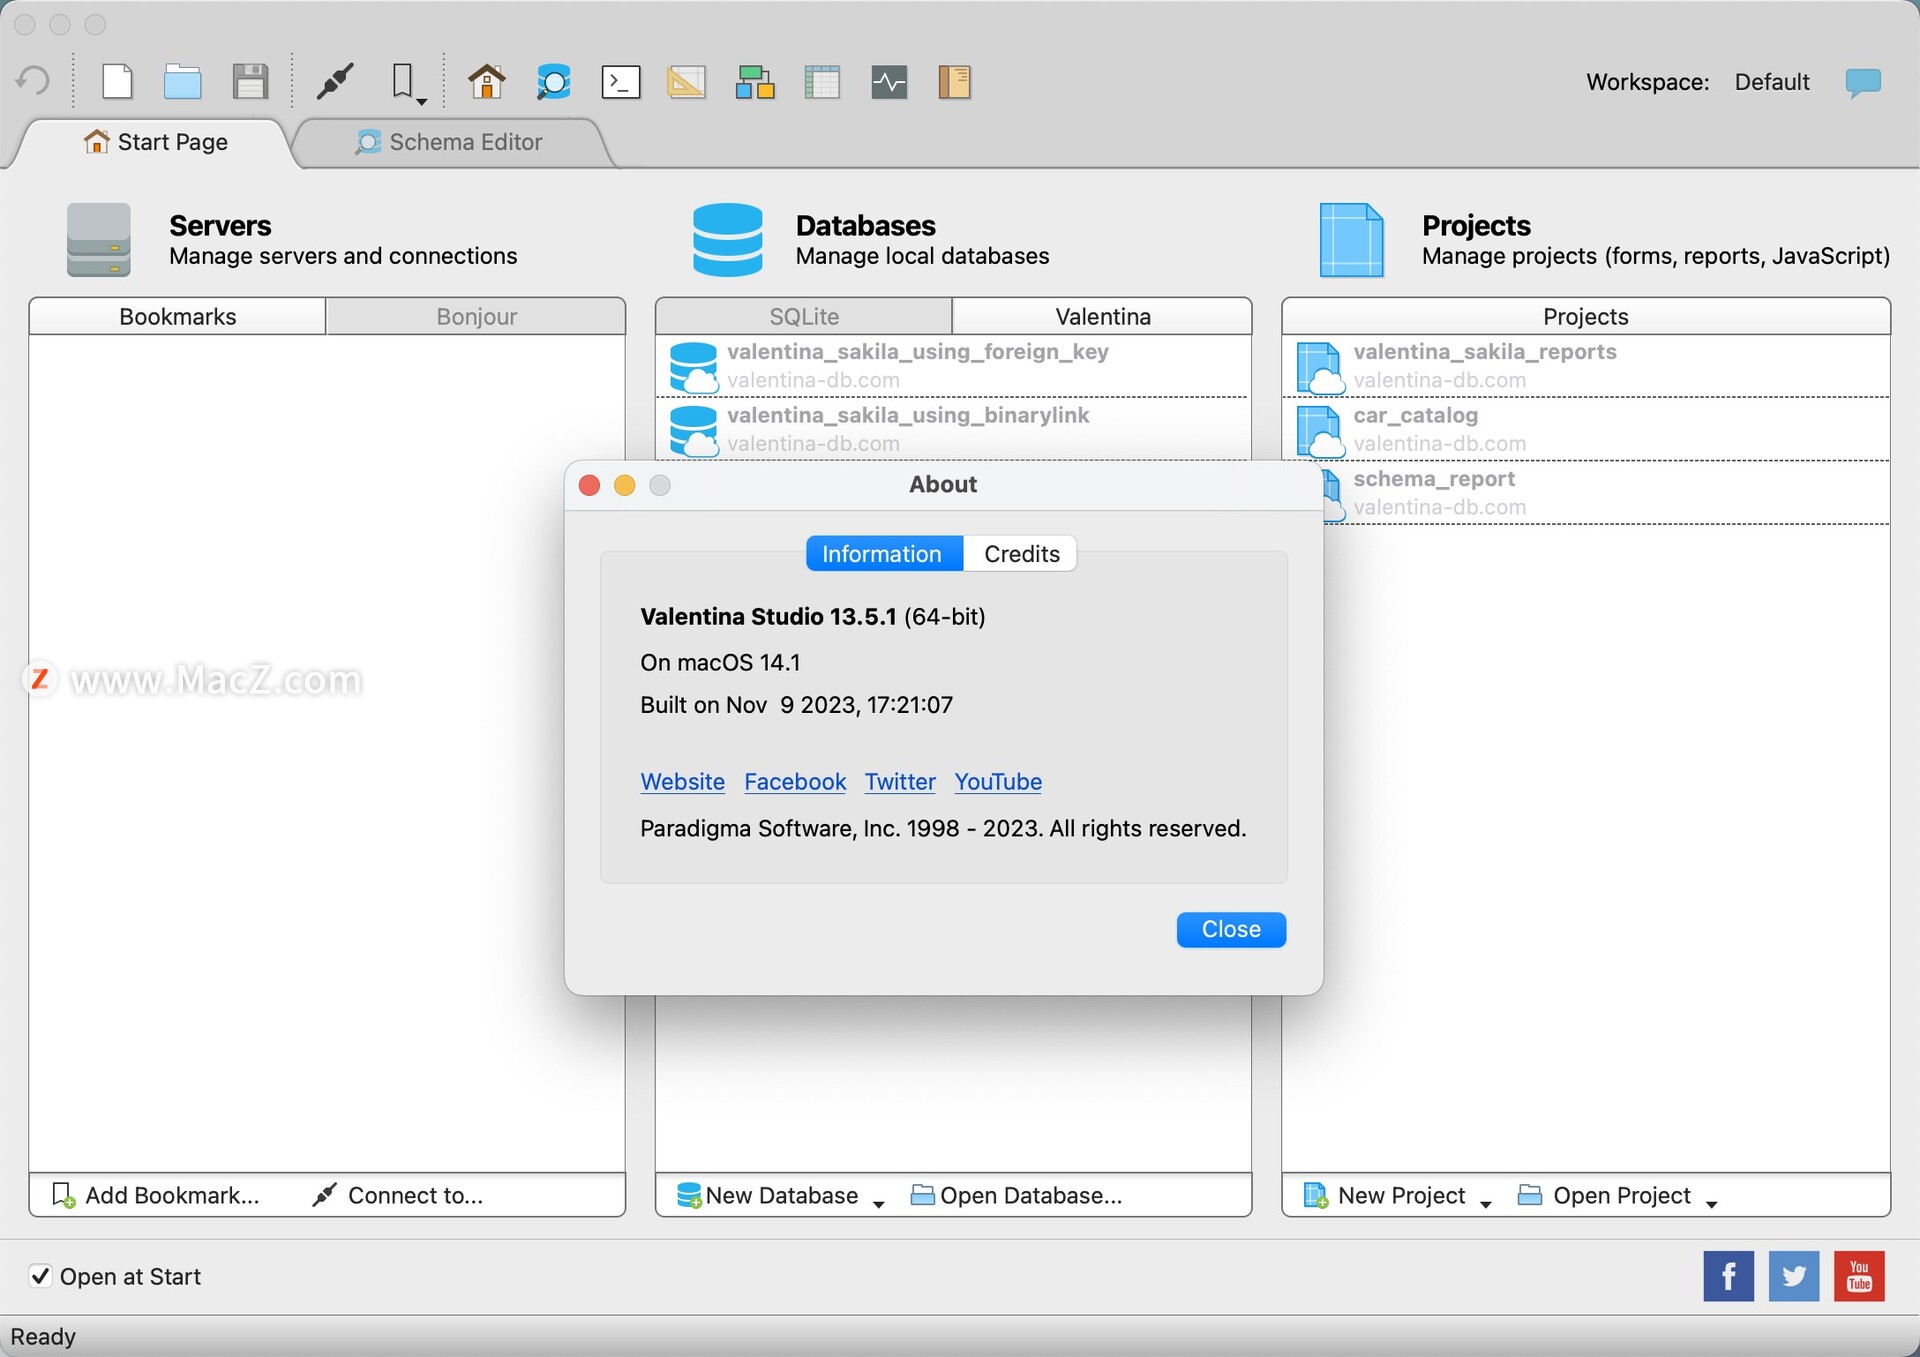Open the bookmark toolbar dropdown icon
This screenshot has width=1920, height=1357.
point(407,82)
